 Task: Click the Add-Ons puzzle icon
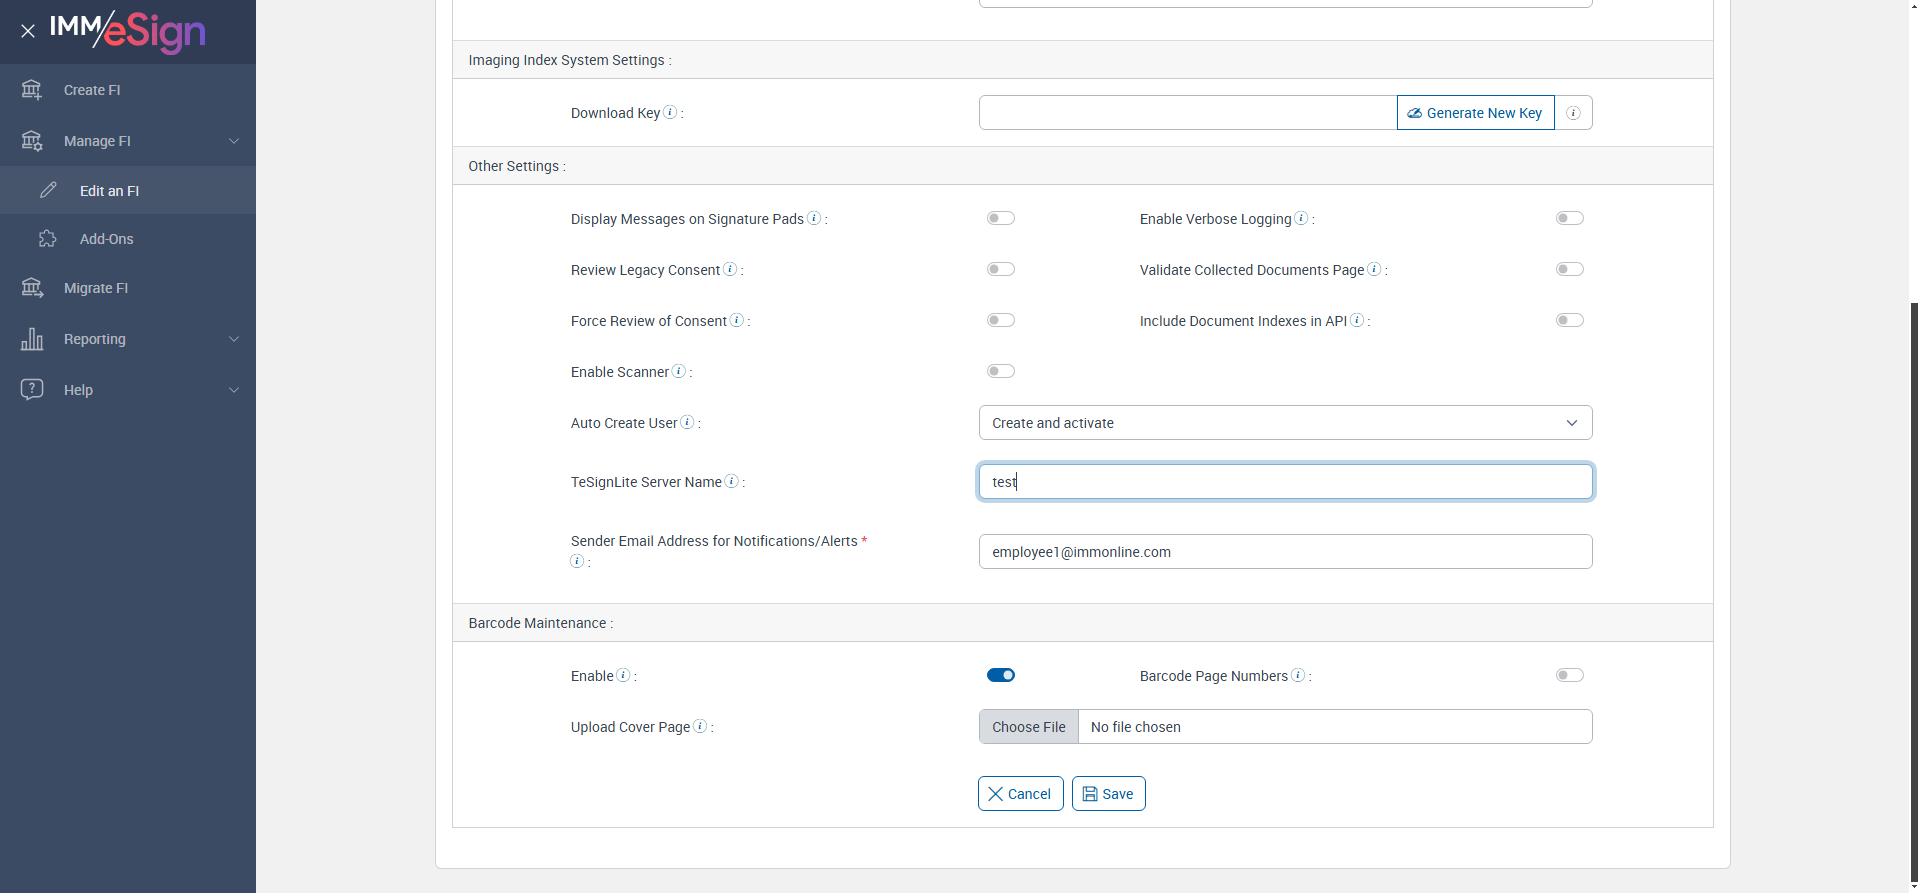coord(48,239)
